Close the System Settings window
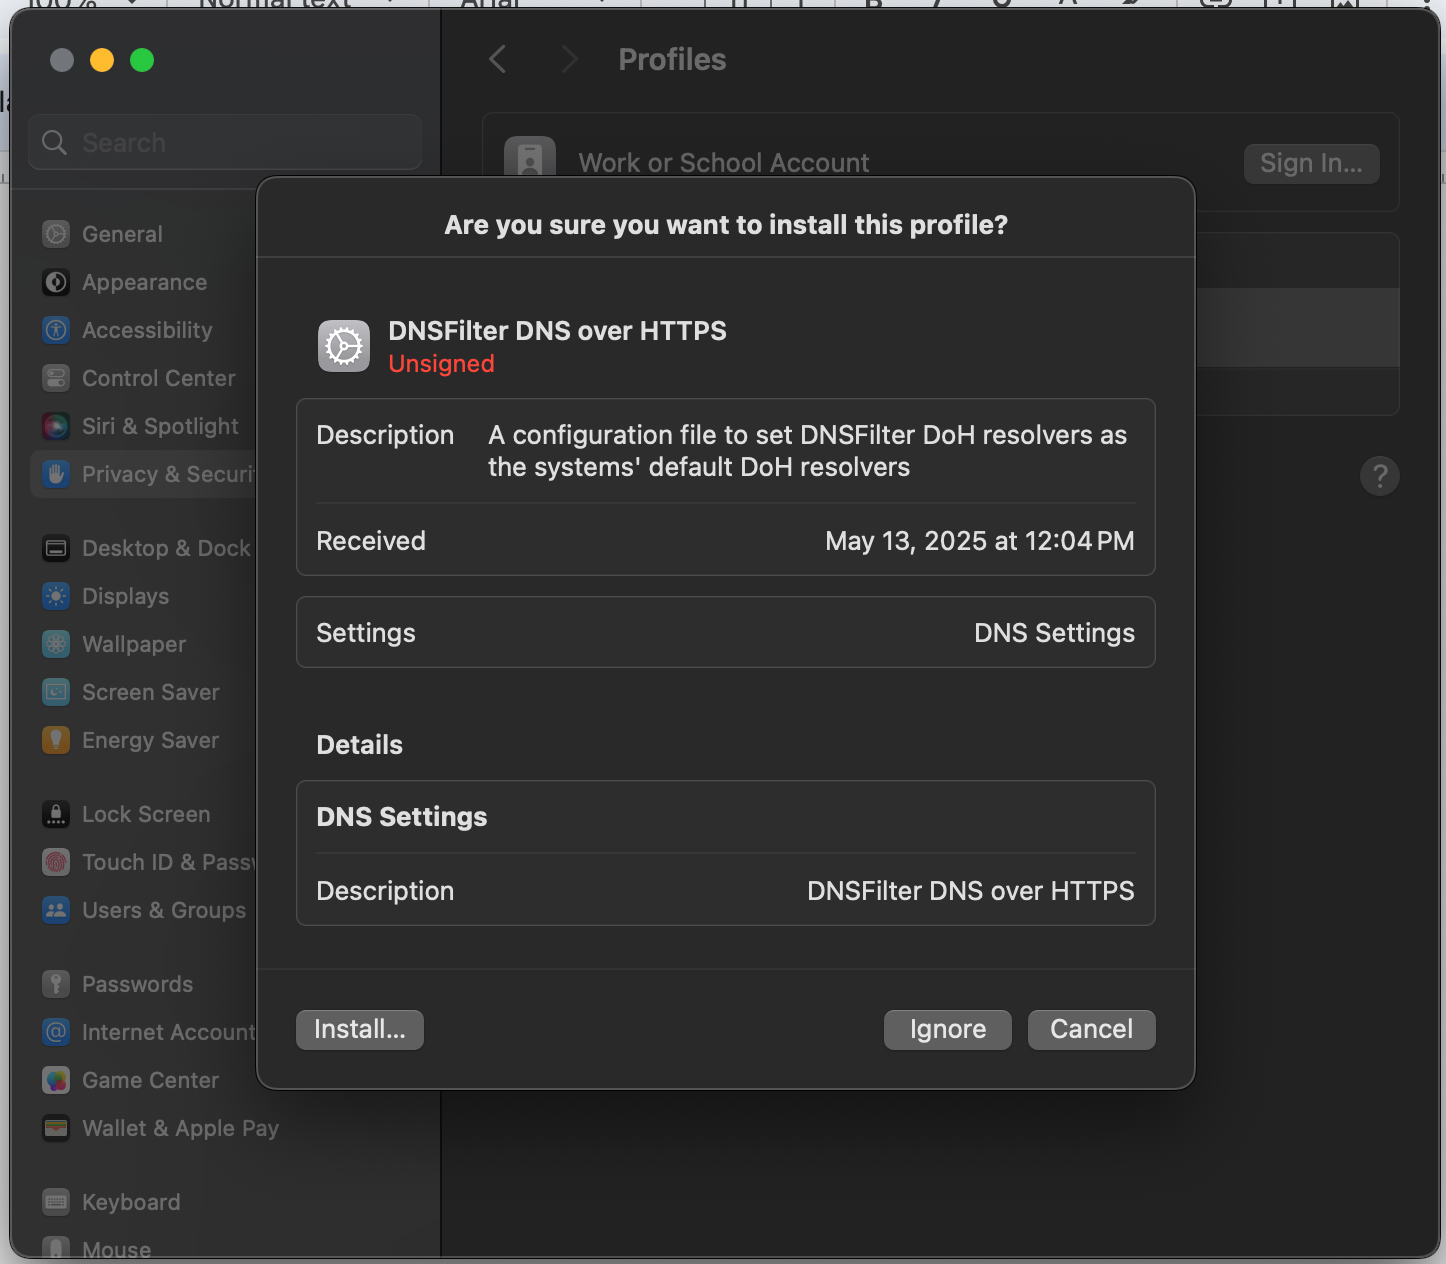Image resolution: width=1446 pixels, height=1264 pixels. tap(62, 60)
